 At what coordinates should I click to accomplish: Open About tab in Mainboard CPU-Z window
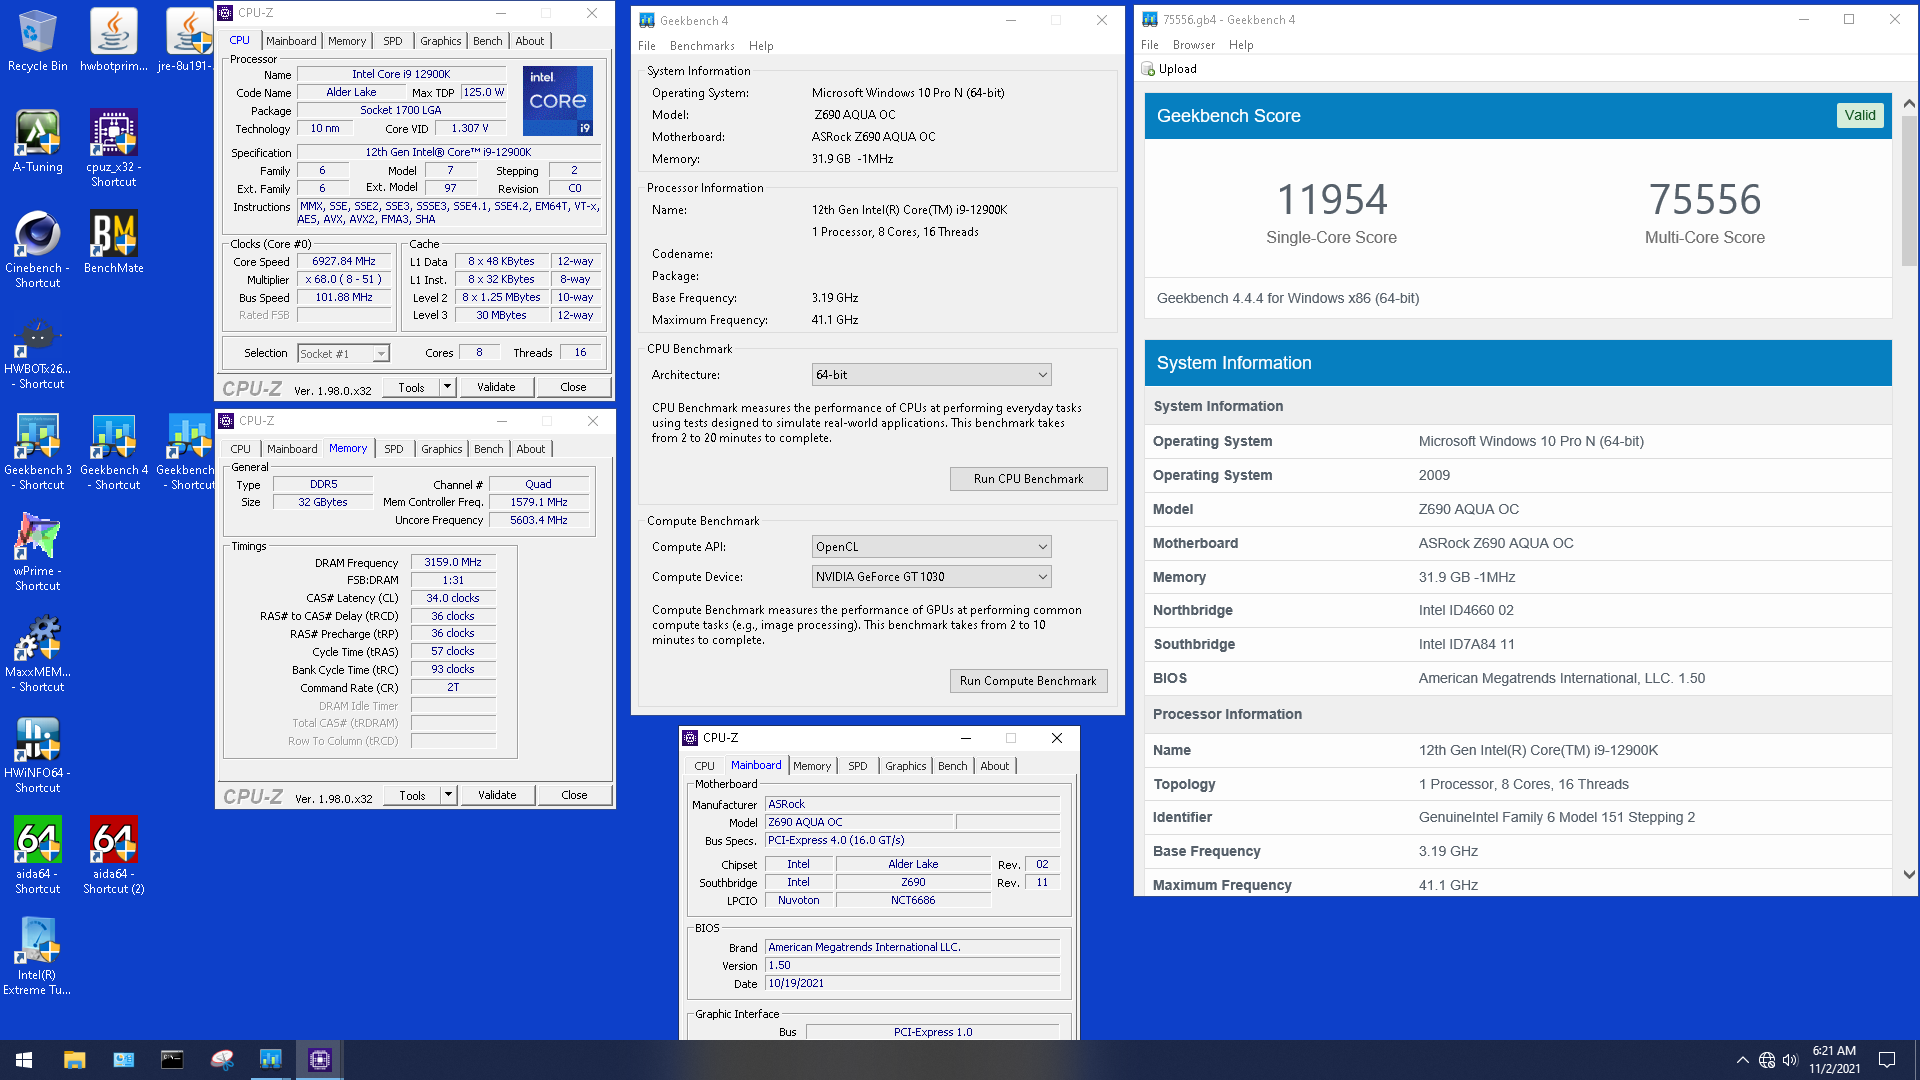point(994,766)
